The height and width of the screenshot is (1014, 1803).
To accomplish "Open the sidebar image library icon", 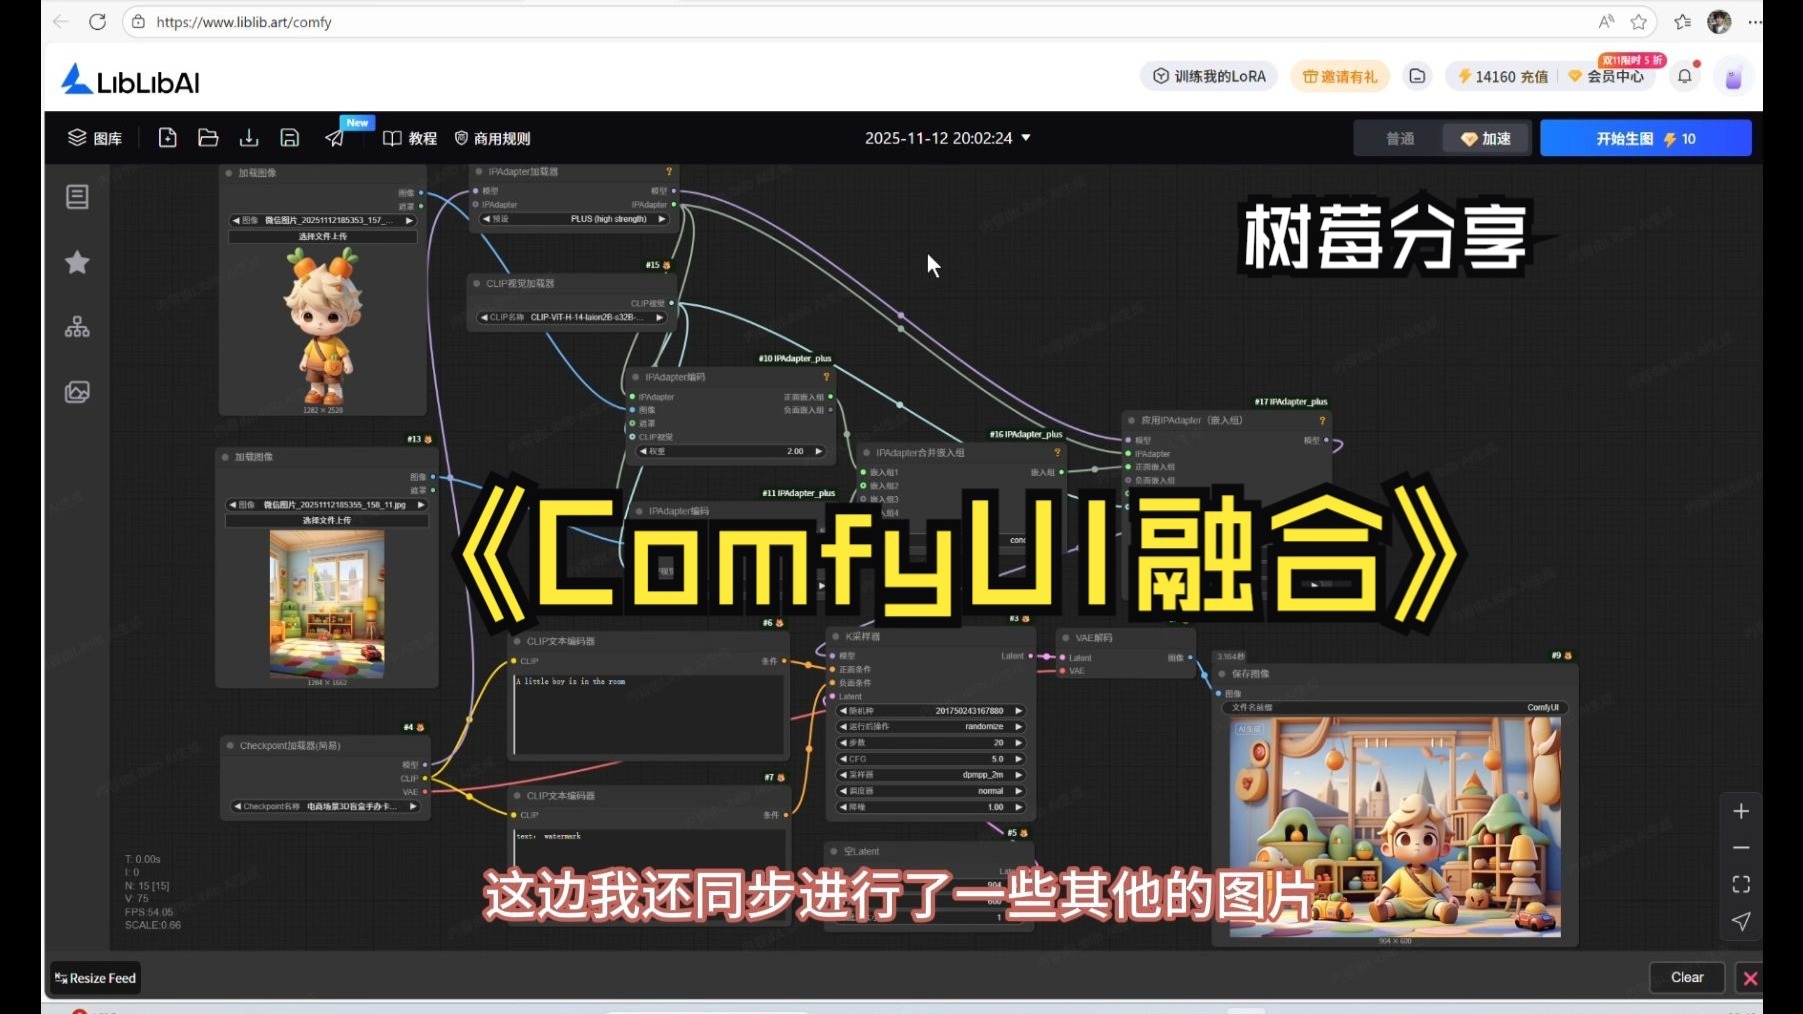I will 77,392.
